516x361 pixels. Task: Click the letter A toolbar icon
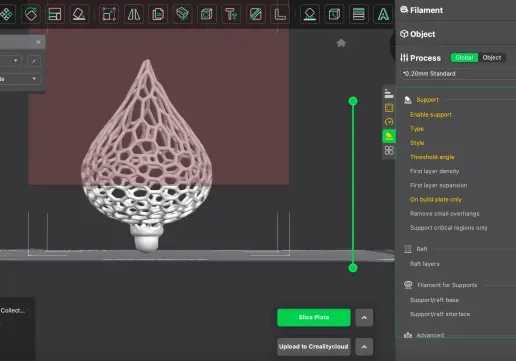click(383, 14)
